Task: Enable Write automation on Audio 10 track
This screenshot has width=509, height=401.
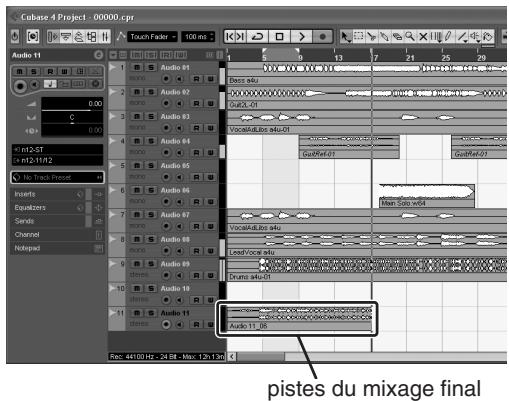Action: (211, 300)
